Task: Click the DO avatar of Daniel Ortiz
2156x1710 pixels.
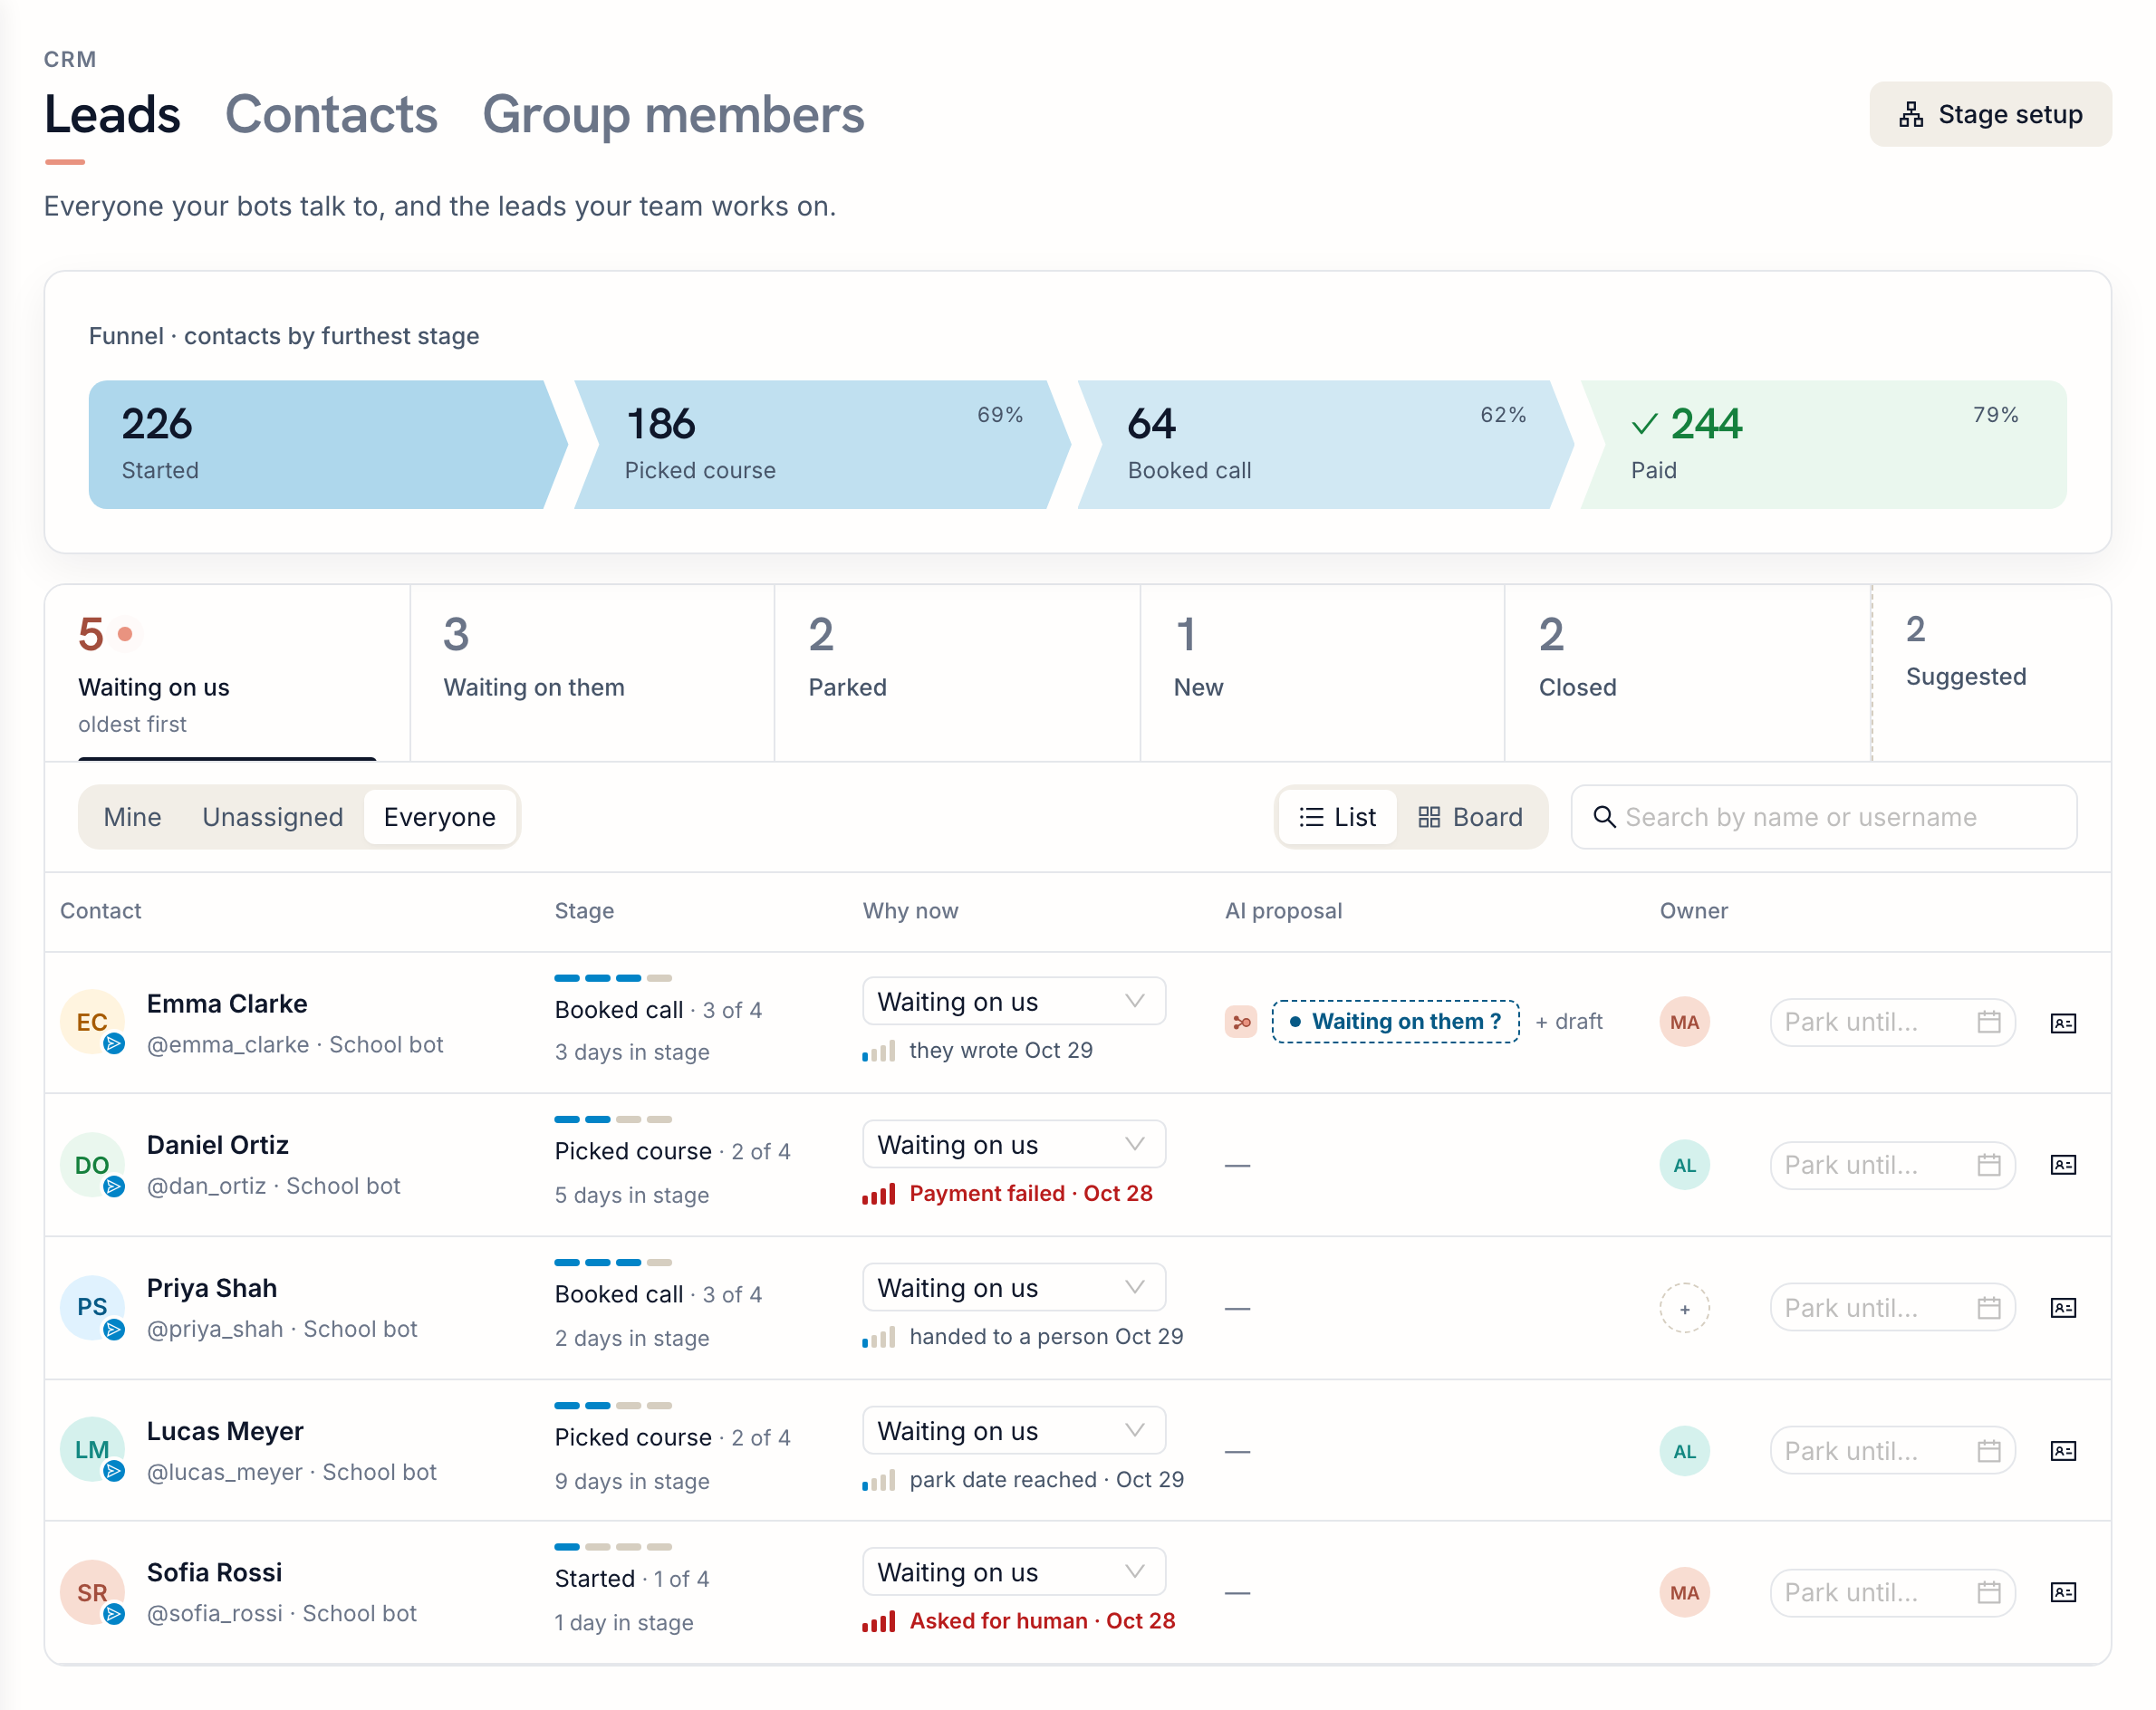Action: [x=92, y=1165]
